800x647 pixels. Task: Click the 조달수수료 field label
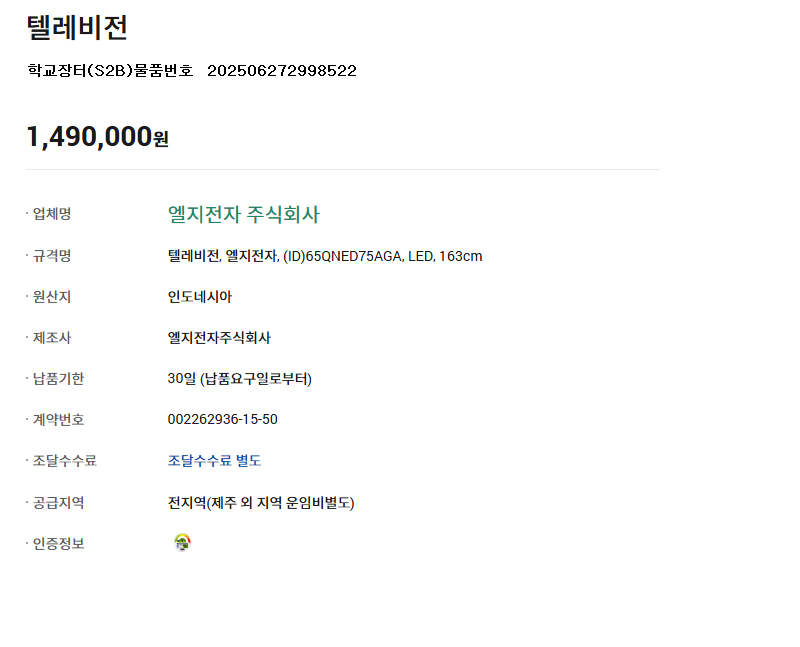(64, 461)
